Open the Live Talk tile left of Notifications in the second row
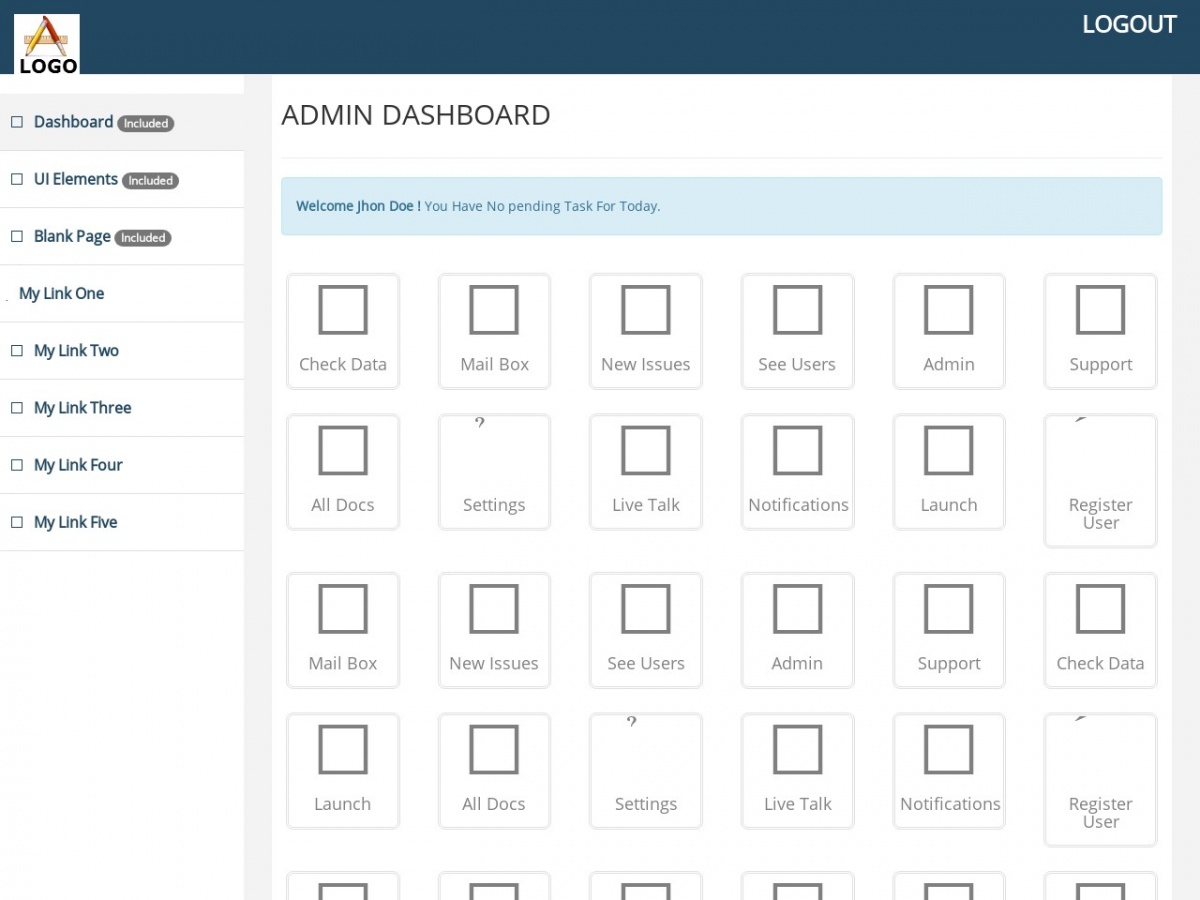The width and height of the screenshot is (1200, 900). (645, 472)
